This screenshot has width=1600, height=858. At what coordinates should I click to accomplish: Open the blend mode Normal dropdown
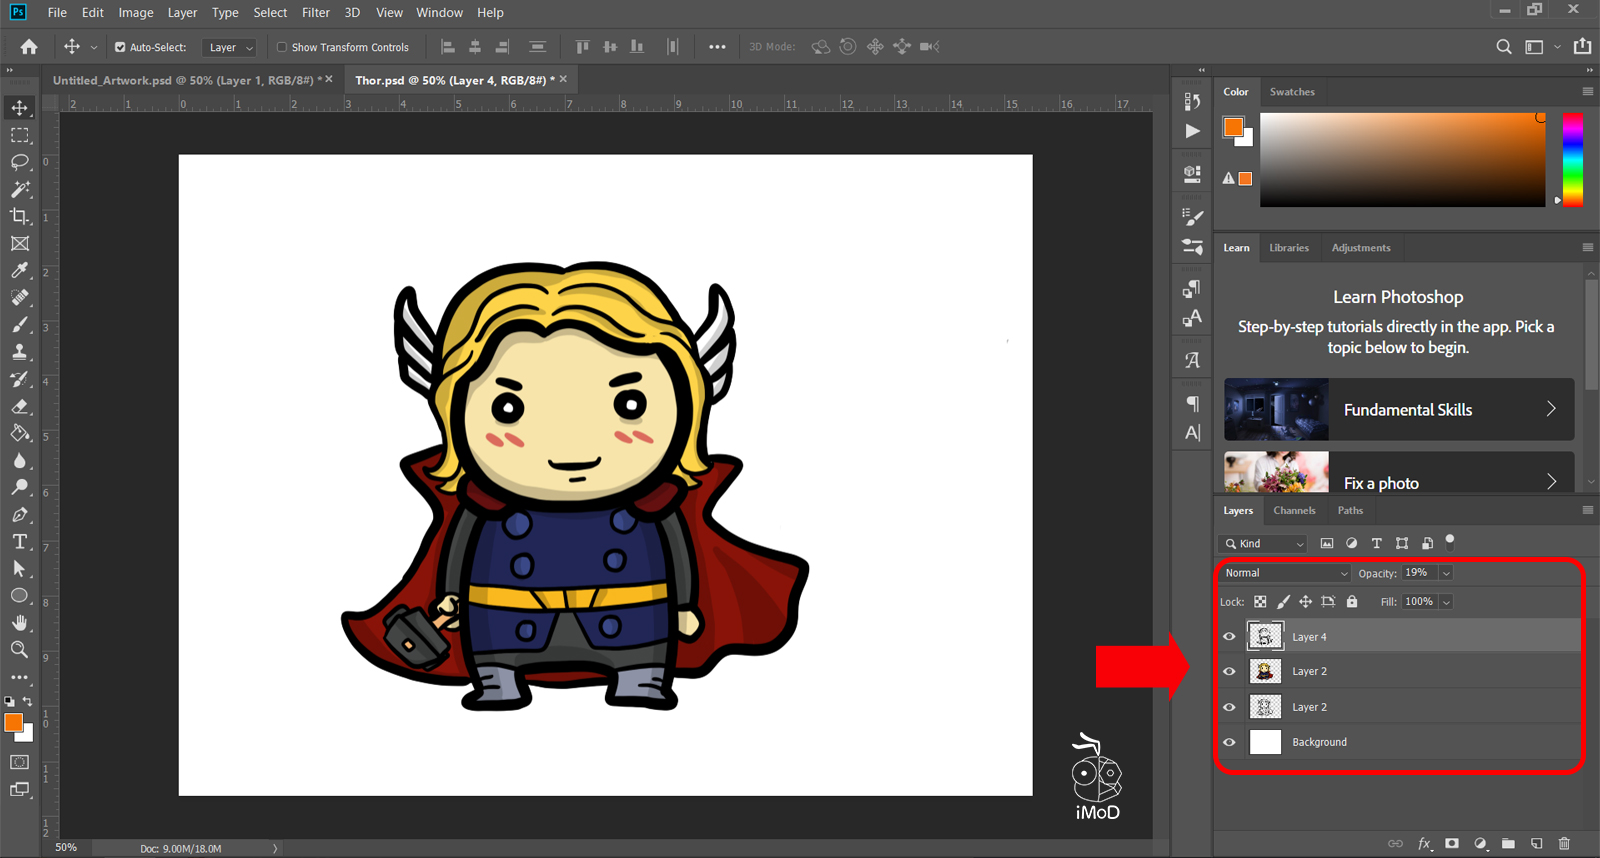tap(1286, 573)
